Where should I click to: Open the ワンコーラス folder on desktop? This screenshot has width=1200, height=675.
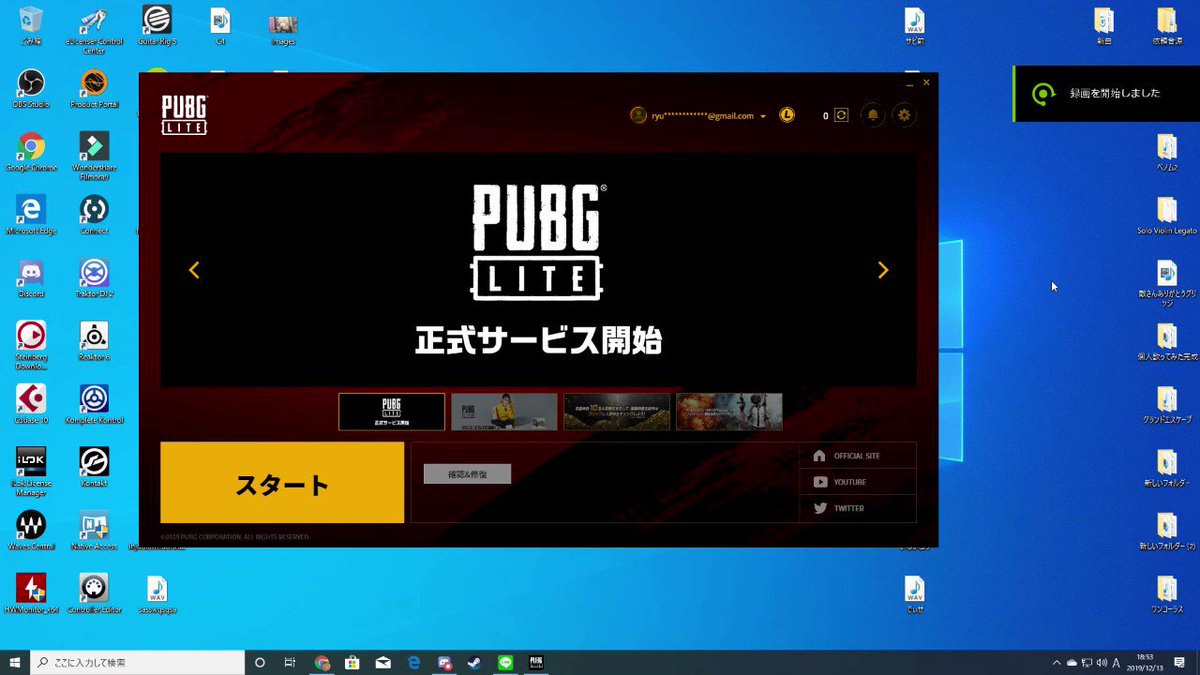(x=1166, y=593)
